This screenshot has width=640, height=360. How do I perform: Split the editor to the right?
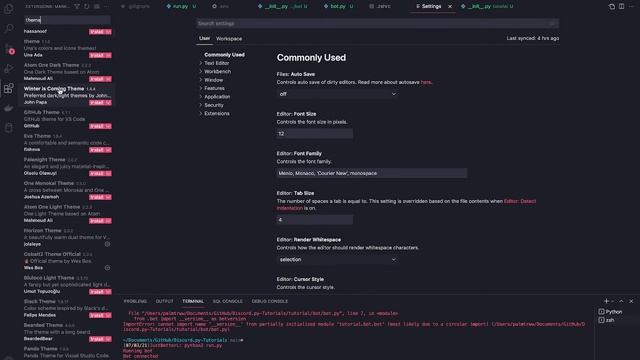(621, 7)
